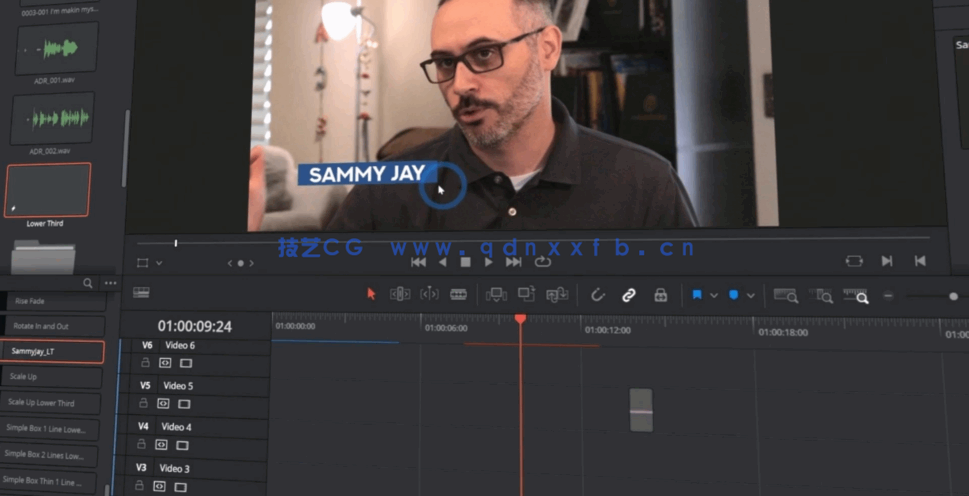The width and height of the screenshot is (969, 496).
Task: Click the blue Marker icon
Action: coord(734,295)
